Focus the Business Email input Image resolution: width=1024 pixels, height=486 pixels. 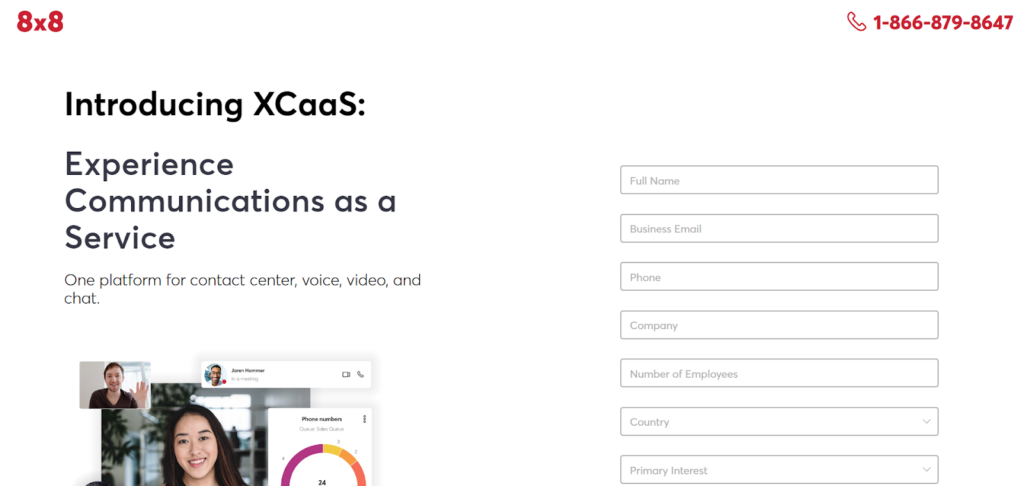(778, 228)
